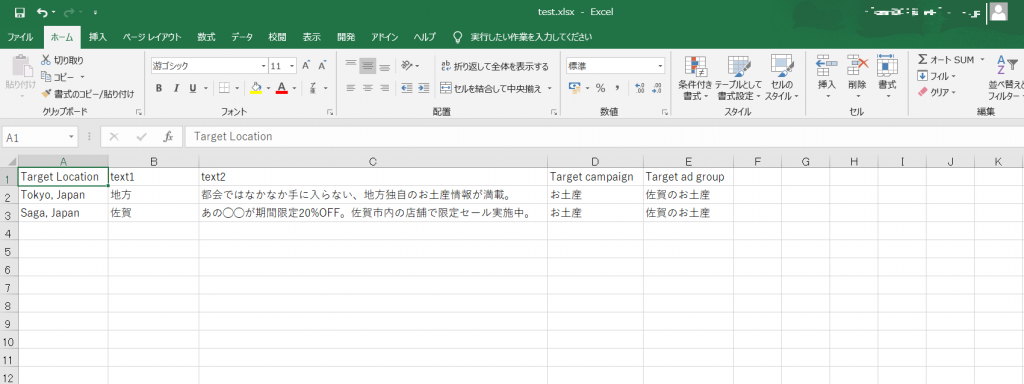
Task: Click the accounting currency format icon
Action: point(575,88)
